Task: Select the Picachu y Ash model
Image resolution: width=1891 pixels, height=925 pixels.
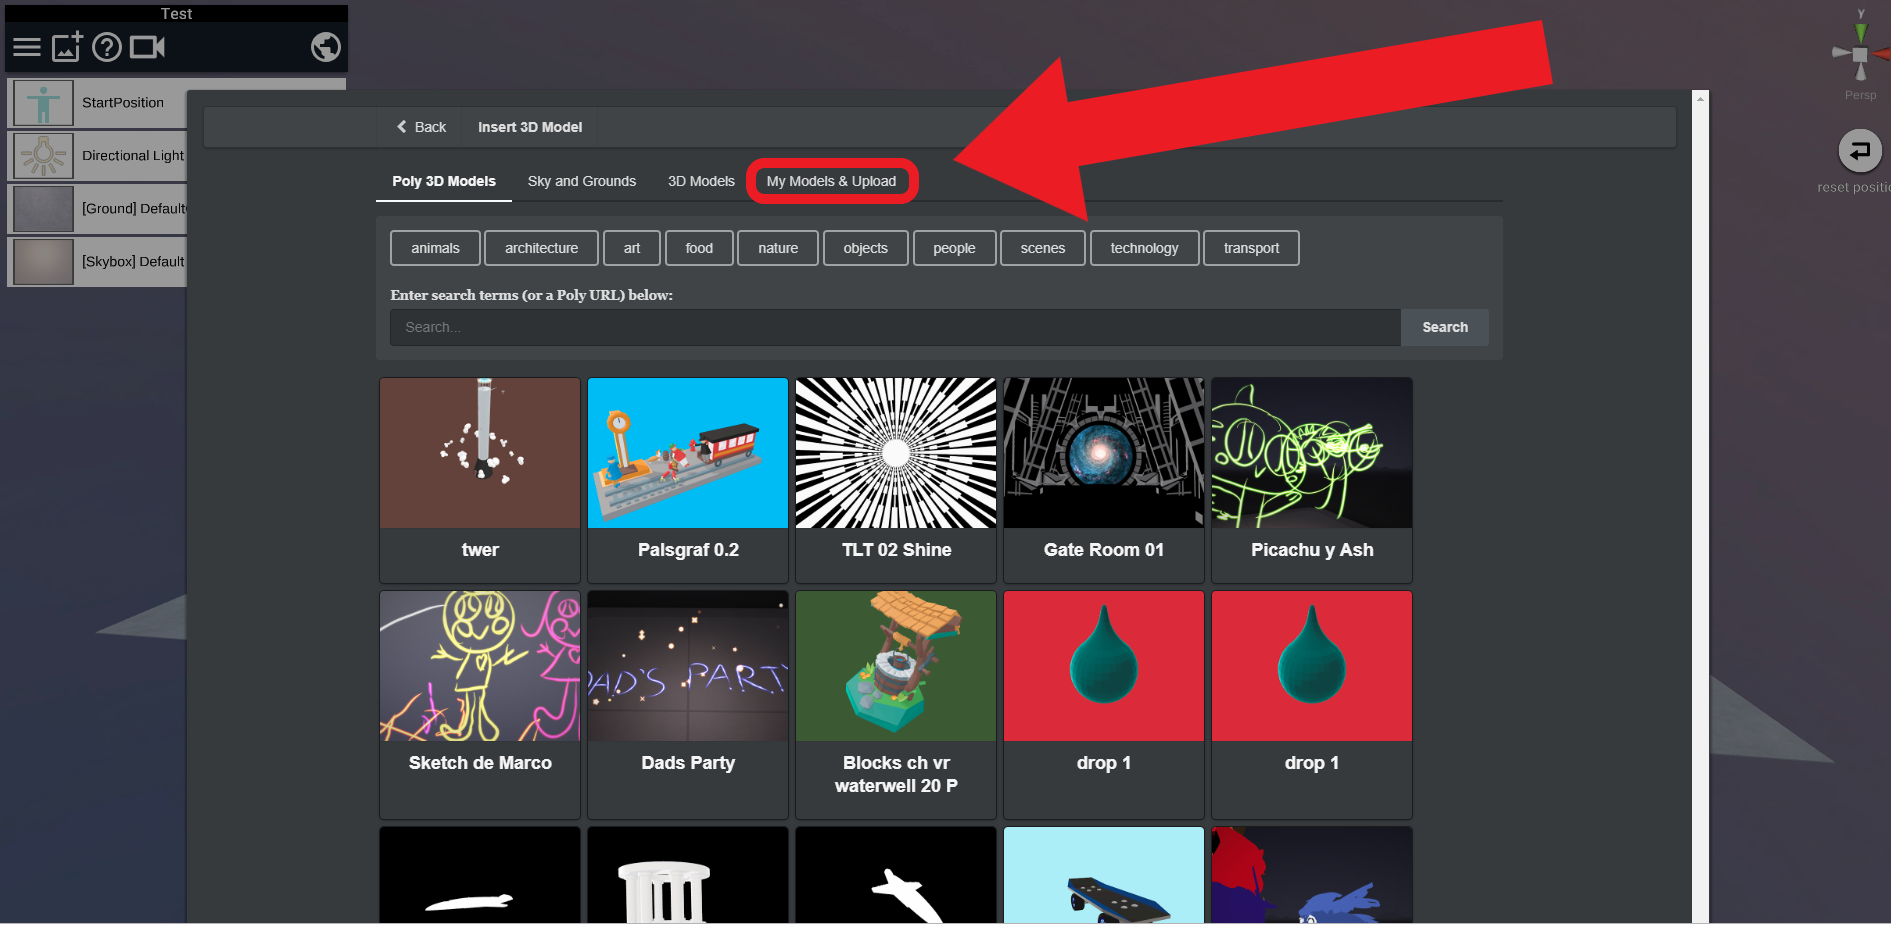Action: [x=1312, y=480]
